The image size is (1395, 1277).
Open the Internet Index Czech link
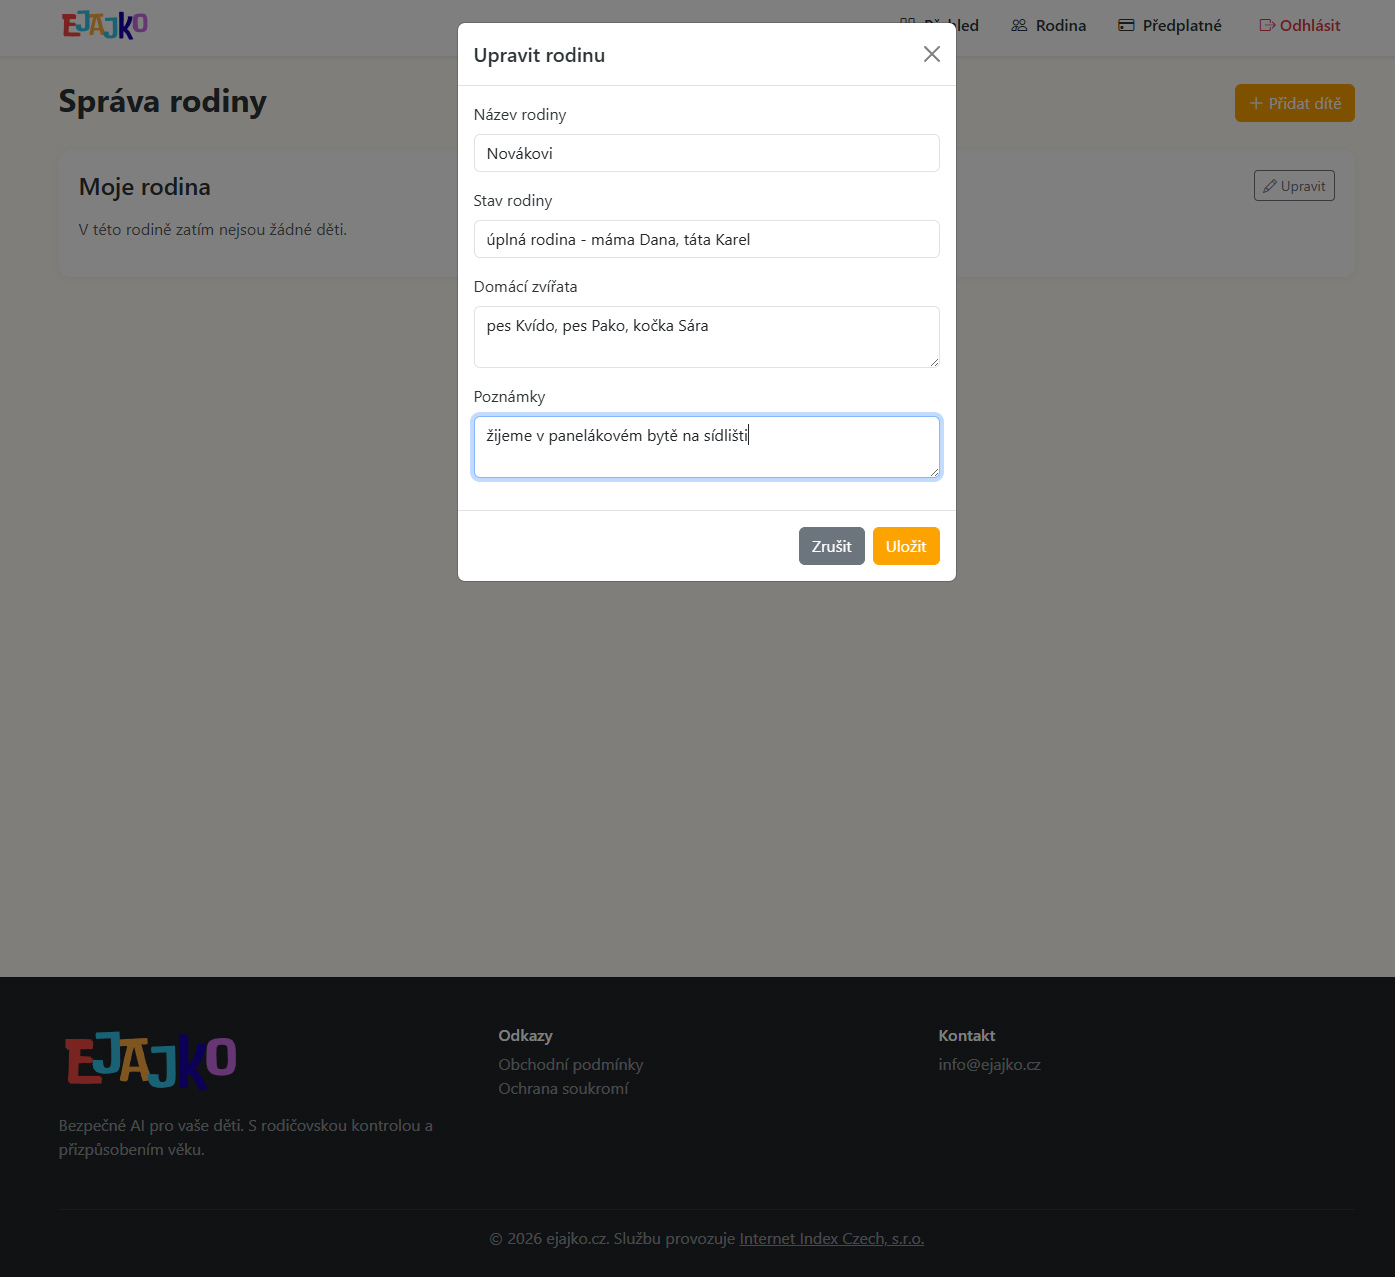(x=831, y=1238)
